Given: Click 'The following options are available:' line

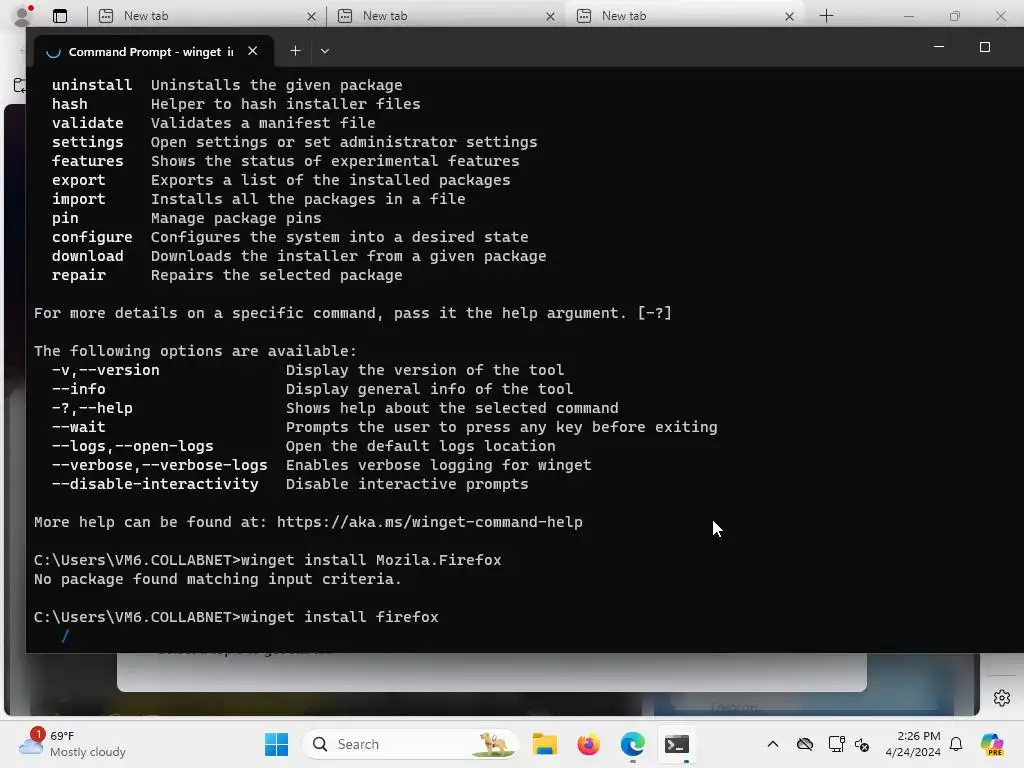Looking at the screenshot, I should coord(195,351).
